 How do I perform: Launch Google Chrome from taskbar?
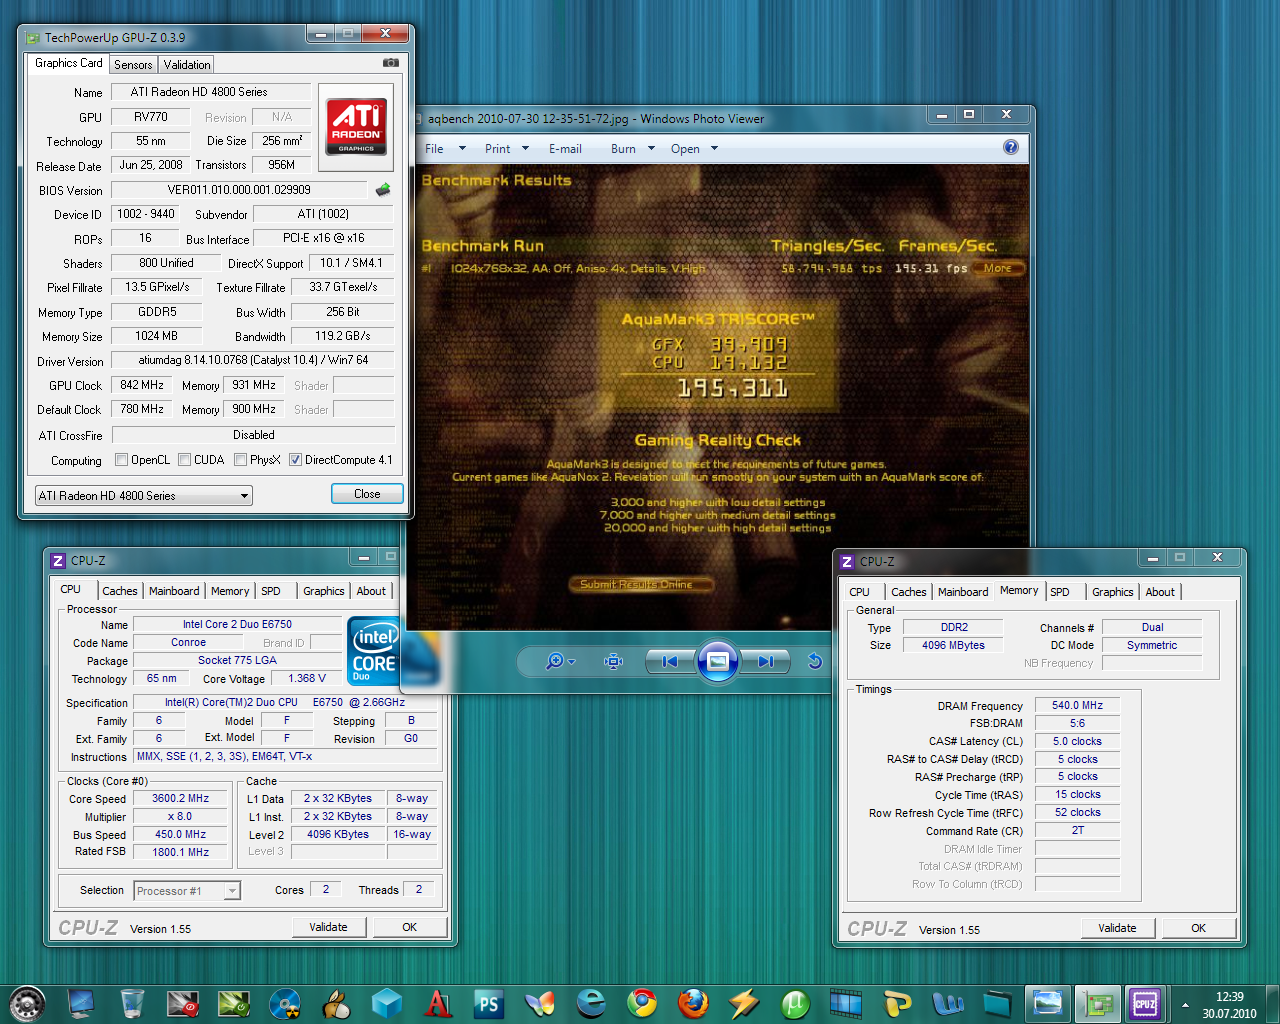(x=642, y=1003)
